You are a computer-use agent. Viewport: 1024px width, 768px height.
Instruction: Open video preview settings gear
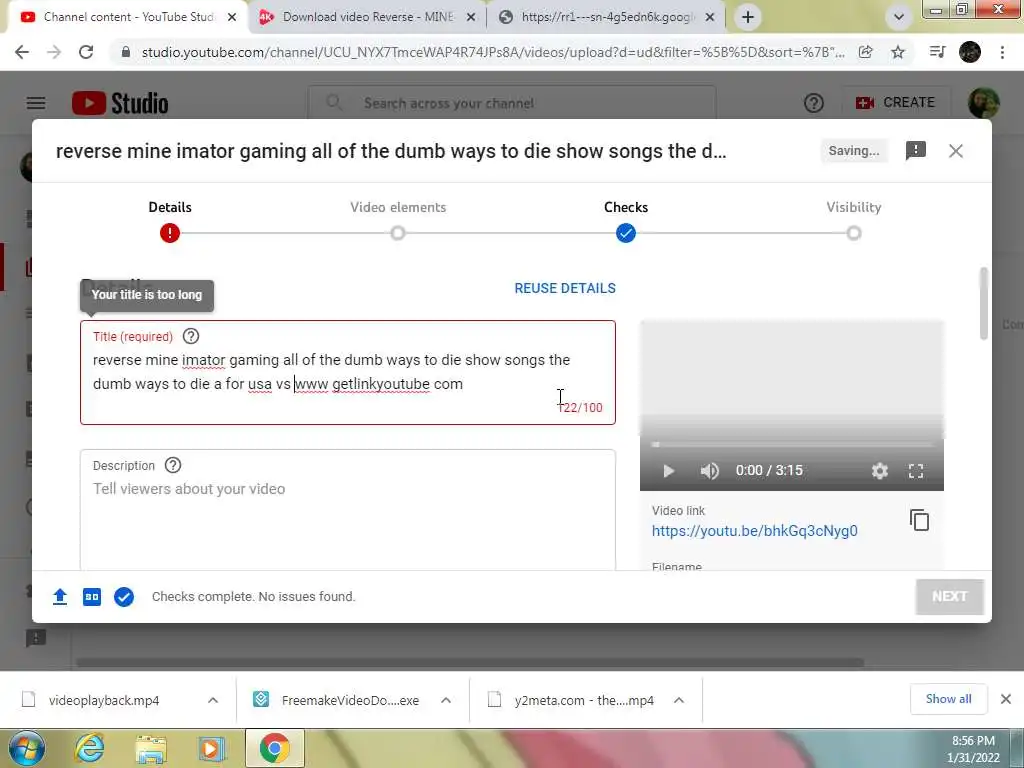point(880,471)
